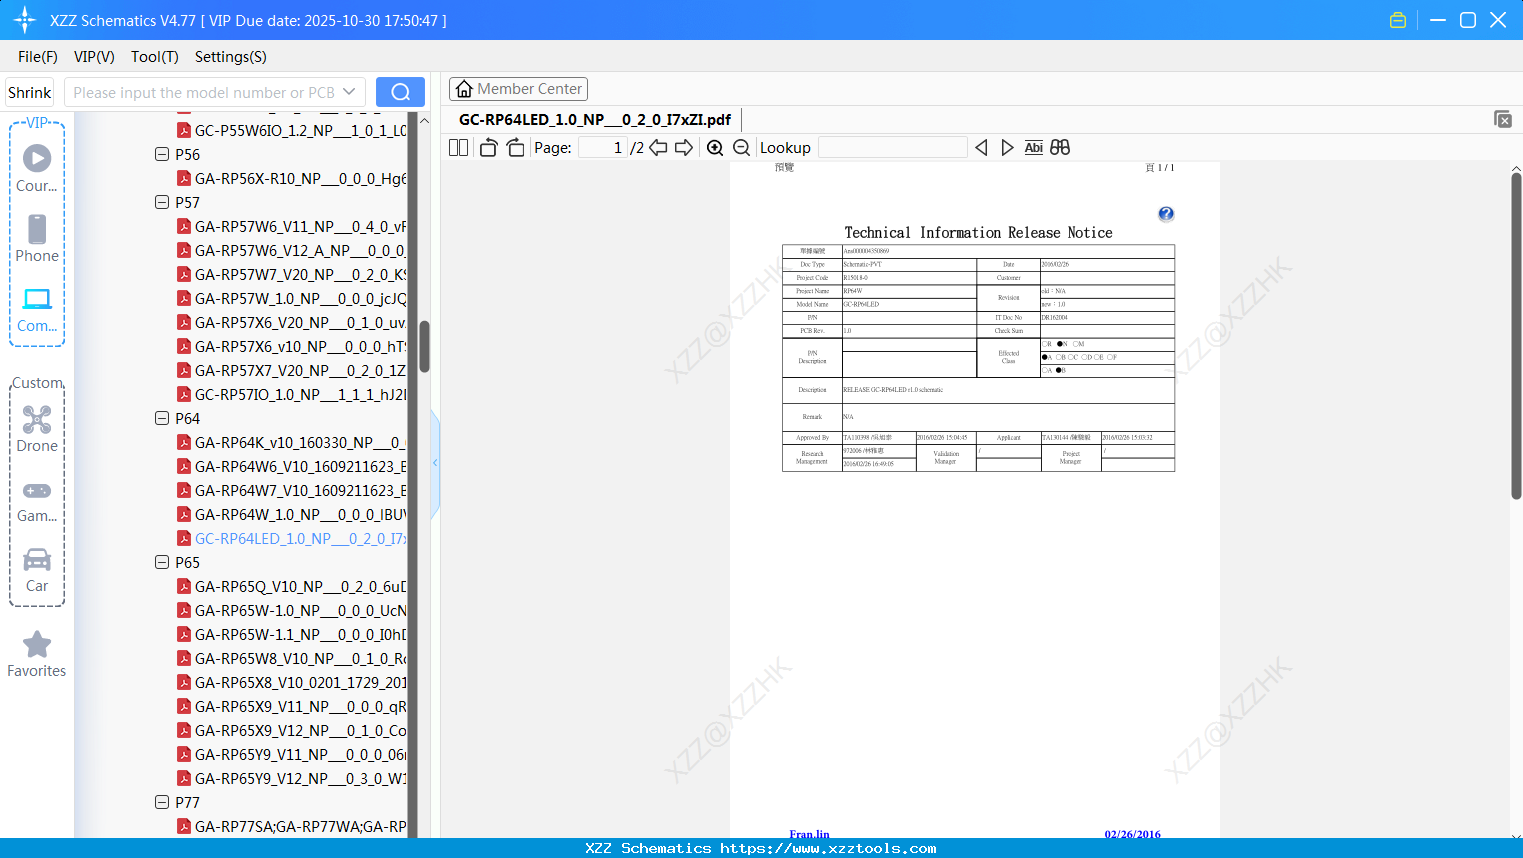Open GA-RP64W_1.0_NP file
Screen dimensions: 1523x858
click(x=292, y=514)
